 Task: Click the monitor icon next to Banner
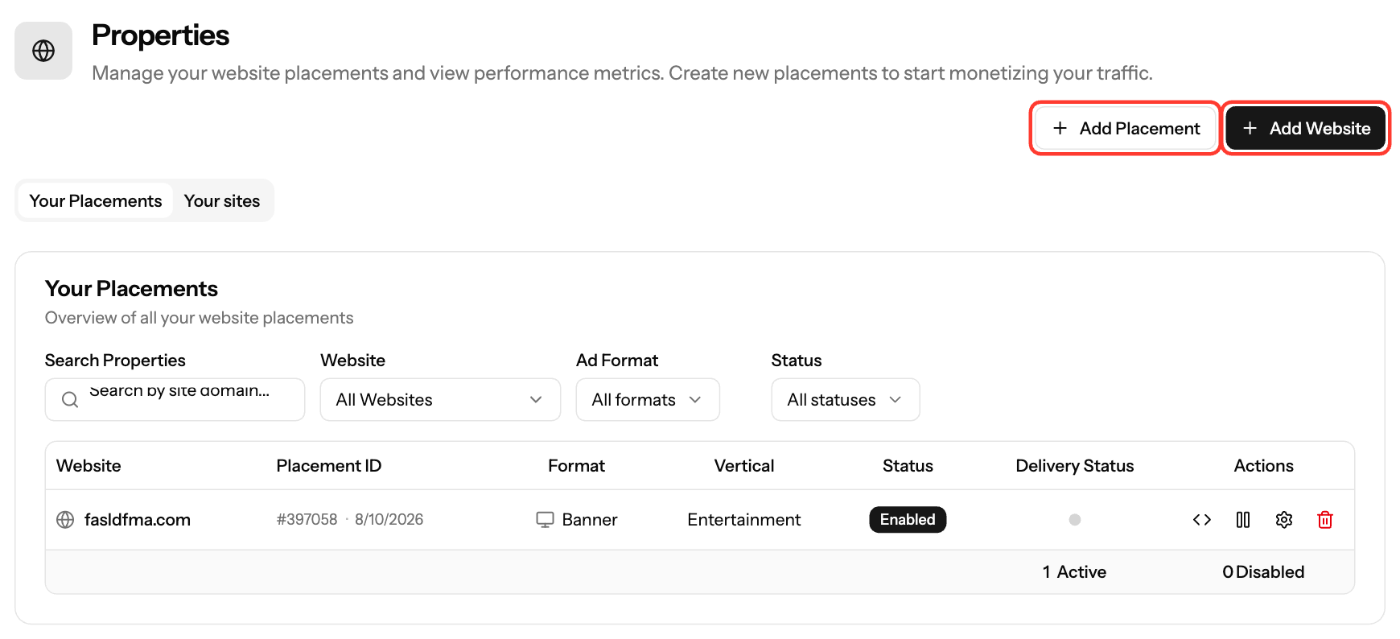pos(545,520)
